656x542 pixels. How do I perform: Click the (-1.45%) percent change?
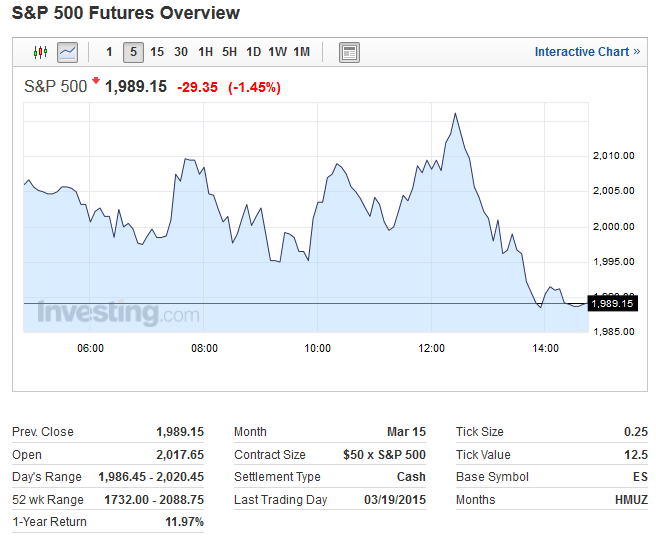pos(254,87)
